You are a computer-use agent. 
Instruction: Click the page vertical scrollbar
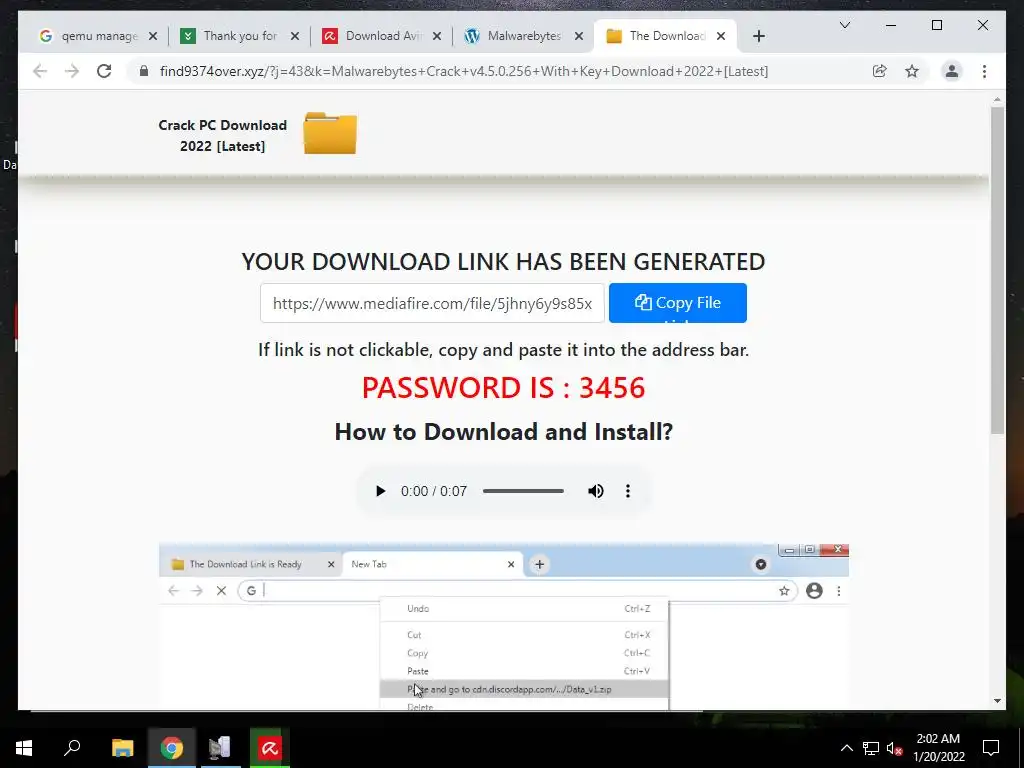pos(997,270)
